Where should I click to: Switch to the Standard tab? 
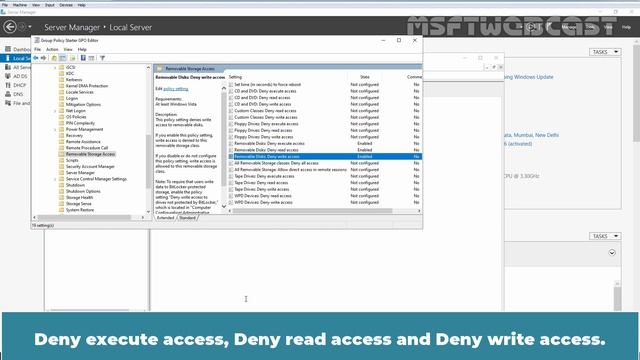click(187, 218)
